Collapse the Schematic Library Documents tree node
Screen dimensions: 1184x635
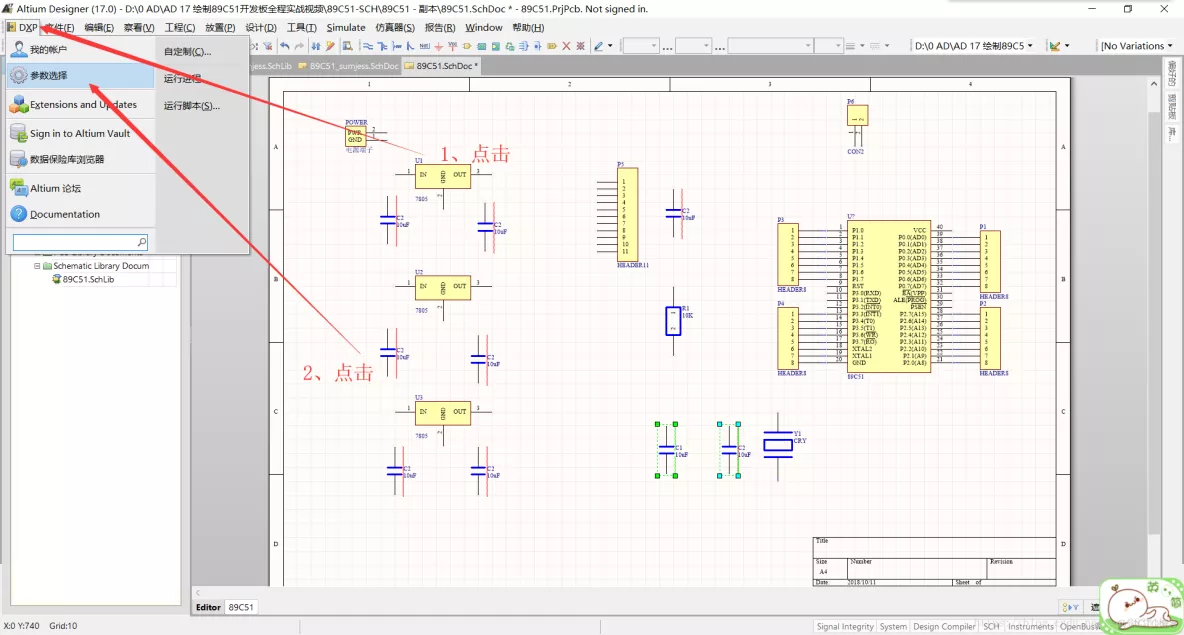(x=37, y=266)
